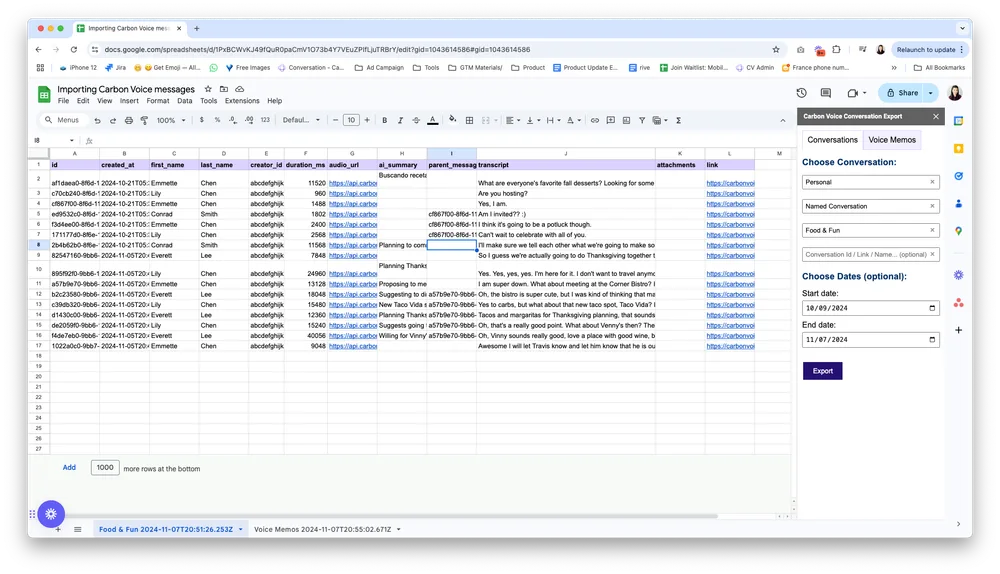The image size is (1000, 574).
Task: Open the font family dropdown
Action: (x=301, y=121)
